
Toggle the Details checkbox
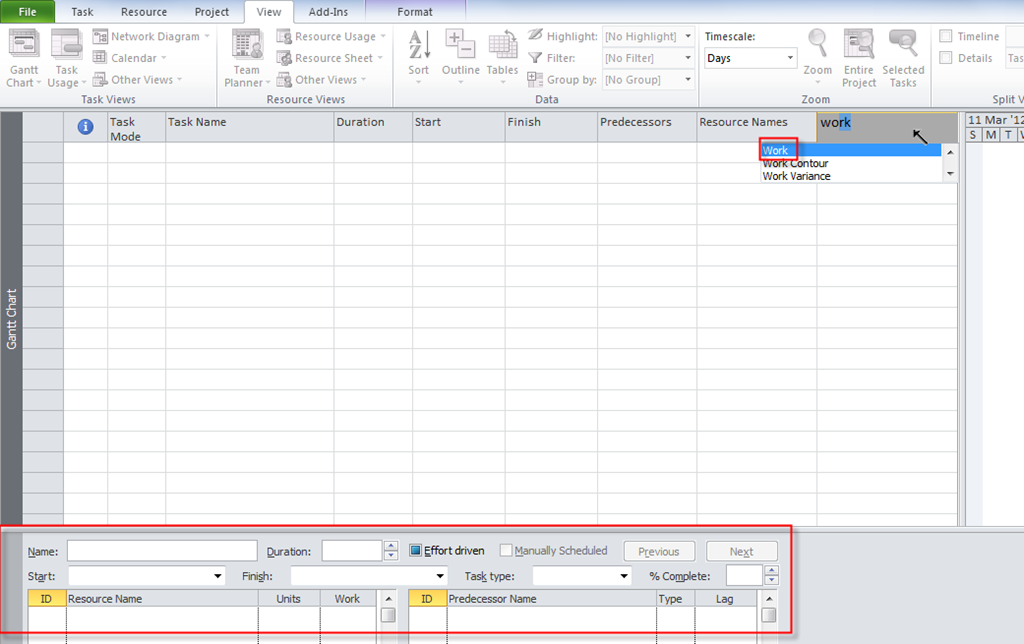(946, 58)
